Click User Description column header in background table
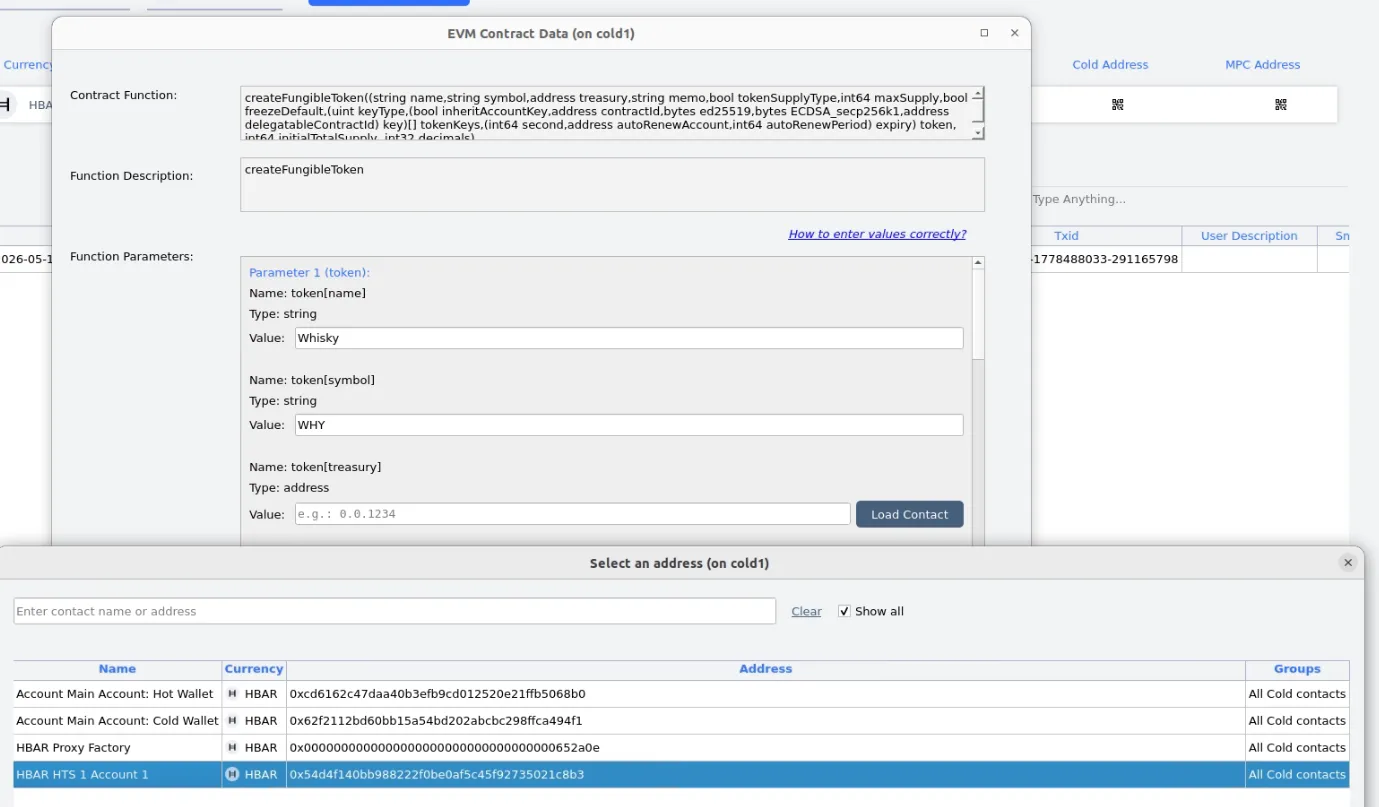The height and width of the screenshot is (807, 1379). click(x=1249, y=236)
